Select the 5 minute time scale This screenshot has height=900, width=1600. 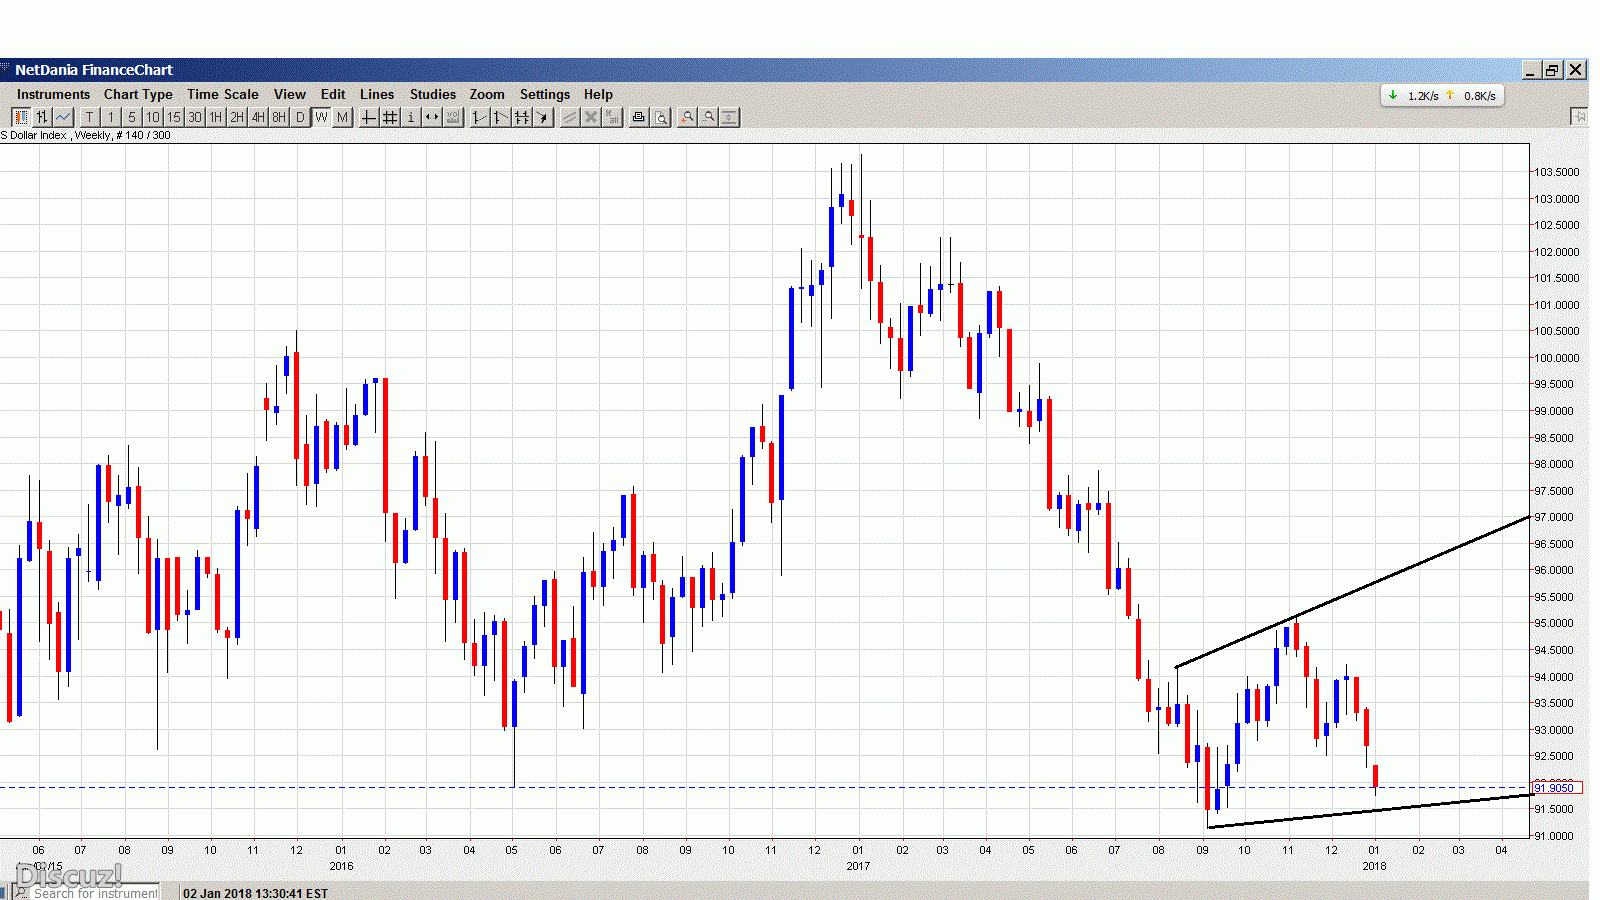(x=132, y=117)
